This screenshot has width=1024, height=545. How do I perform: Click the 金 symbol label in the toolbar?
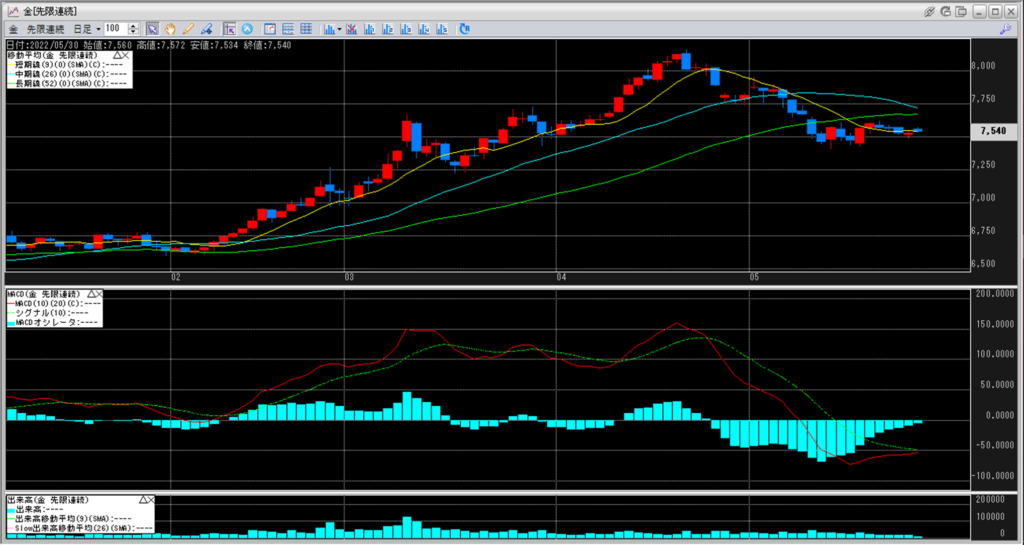pyautogui.click(x=12, y=29)
